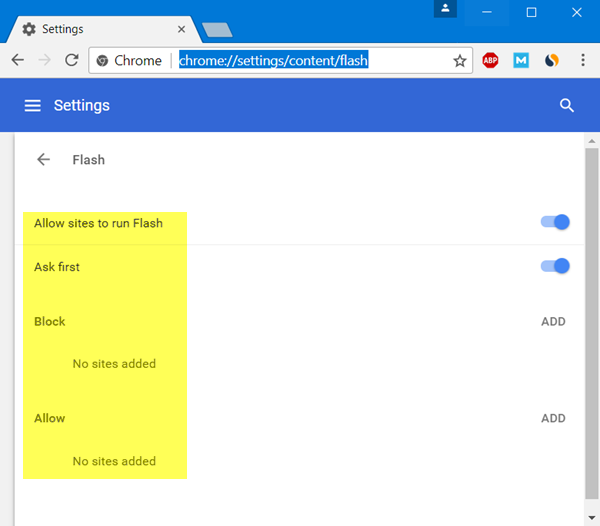Viewport: 600px width, 526px height.
Task: Search settings with the magnifier icon
Action: (567, 105)
